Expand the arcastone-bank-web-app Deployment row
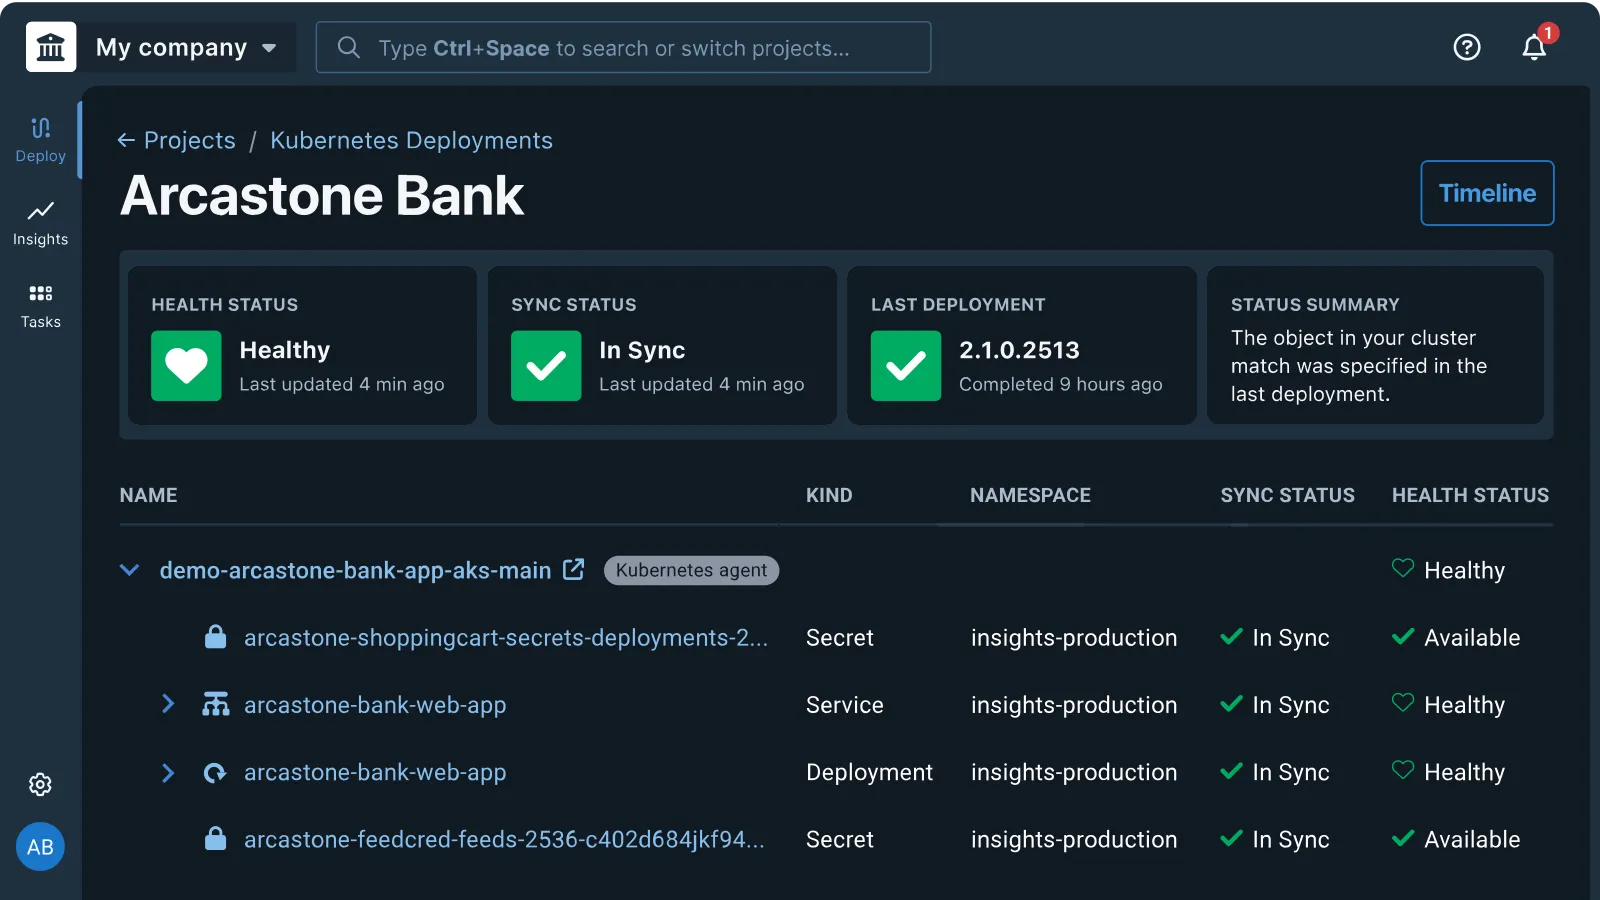The width and height of the screenshot is (1600, 900). 168,773
